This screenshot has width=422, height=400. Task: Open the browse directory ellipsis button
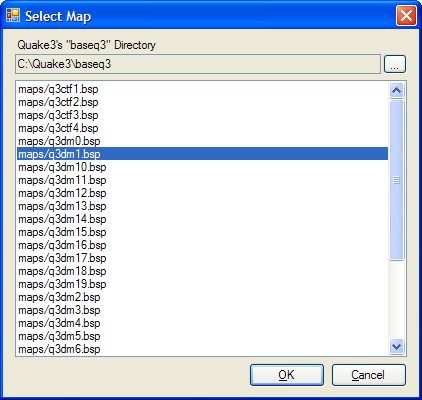395,64
